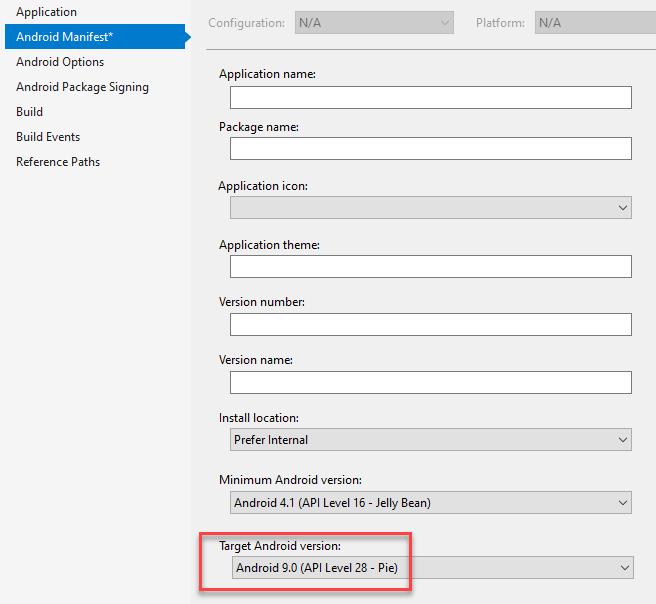Focus the Version number field
The image size is (656, 604).
coord(430,324)
